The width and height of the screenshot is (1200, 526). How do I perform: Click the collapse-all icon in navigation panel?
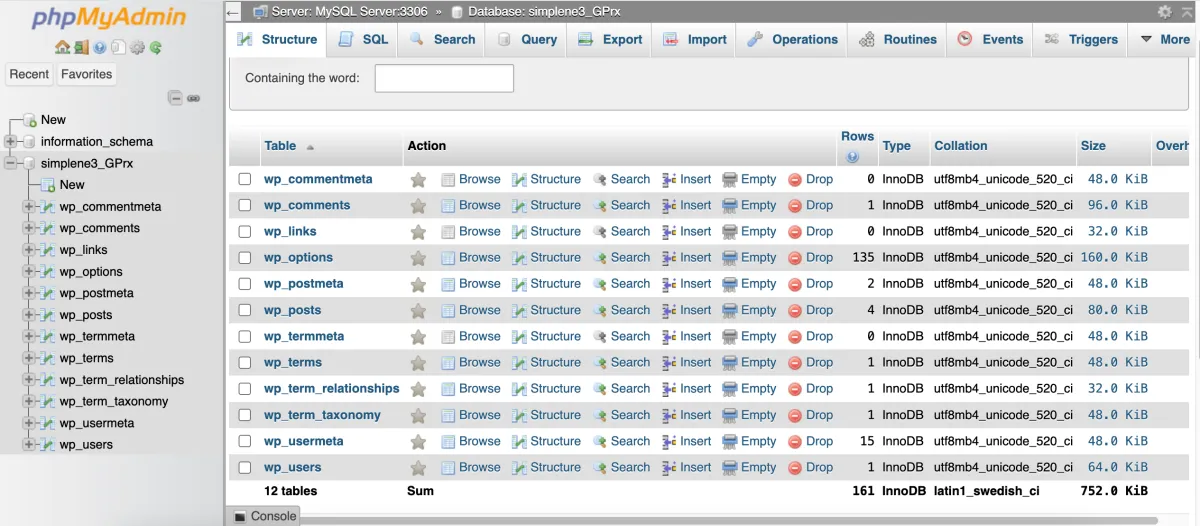175,98
